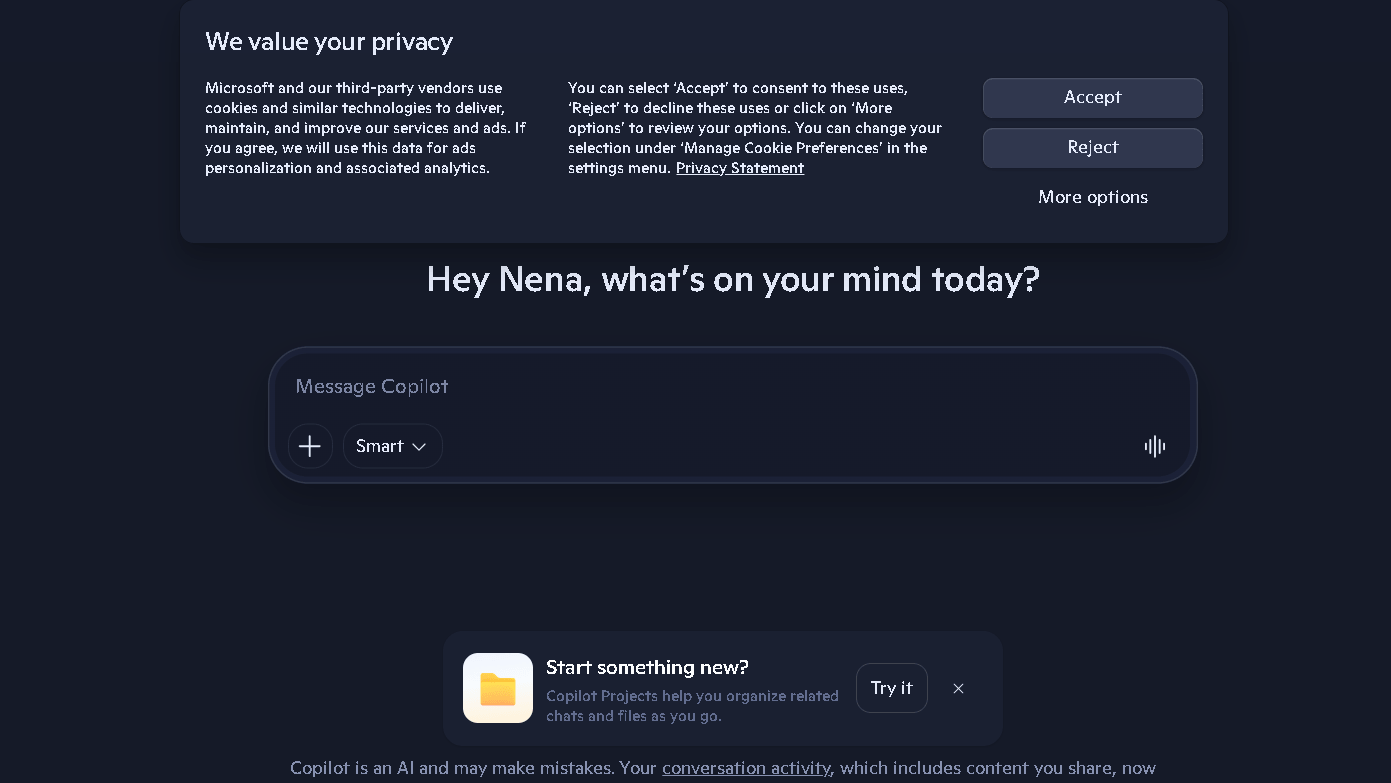Expand the Smart mode dropdown

pyautogui.click(x=392, y=446)
